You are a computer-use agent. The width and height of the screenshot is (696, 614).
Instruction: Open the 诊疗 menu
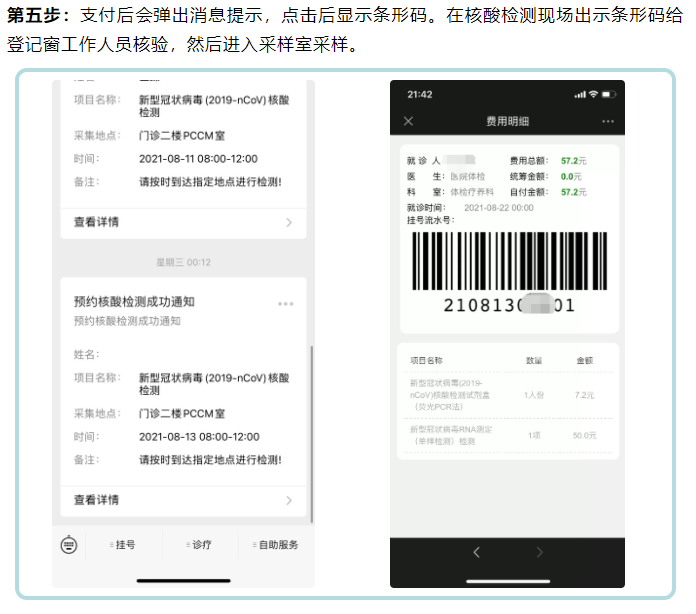point(199,545)
